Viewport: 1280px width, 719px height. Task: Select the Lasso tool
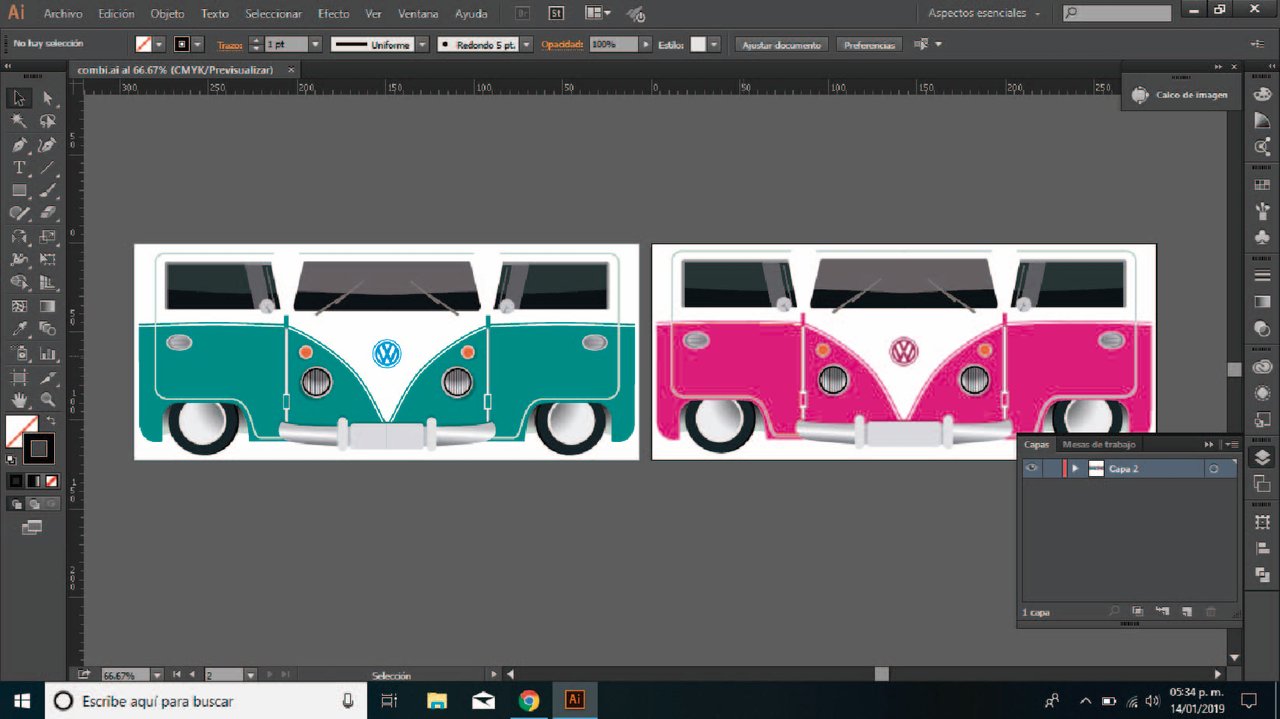tap(47, 121)
